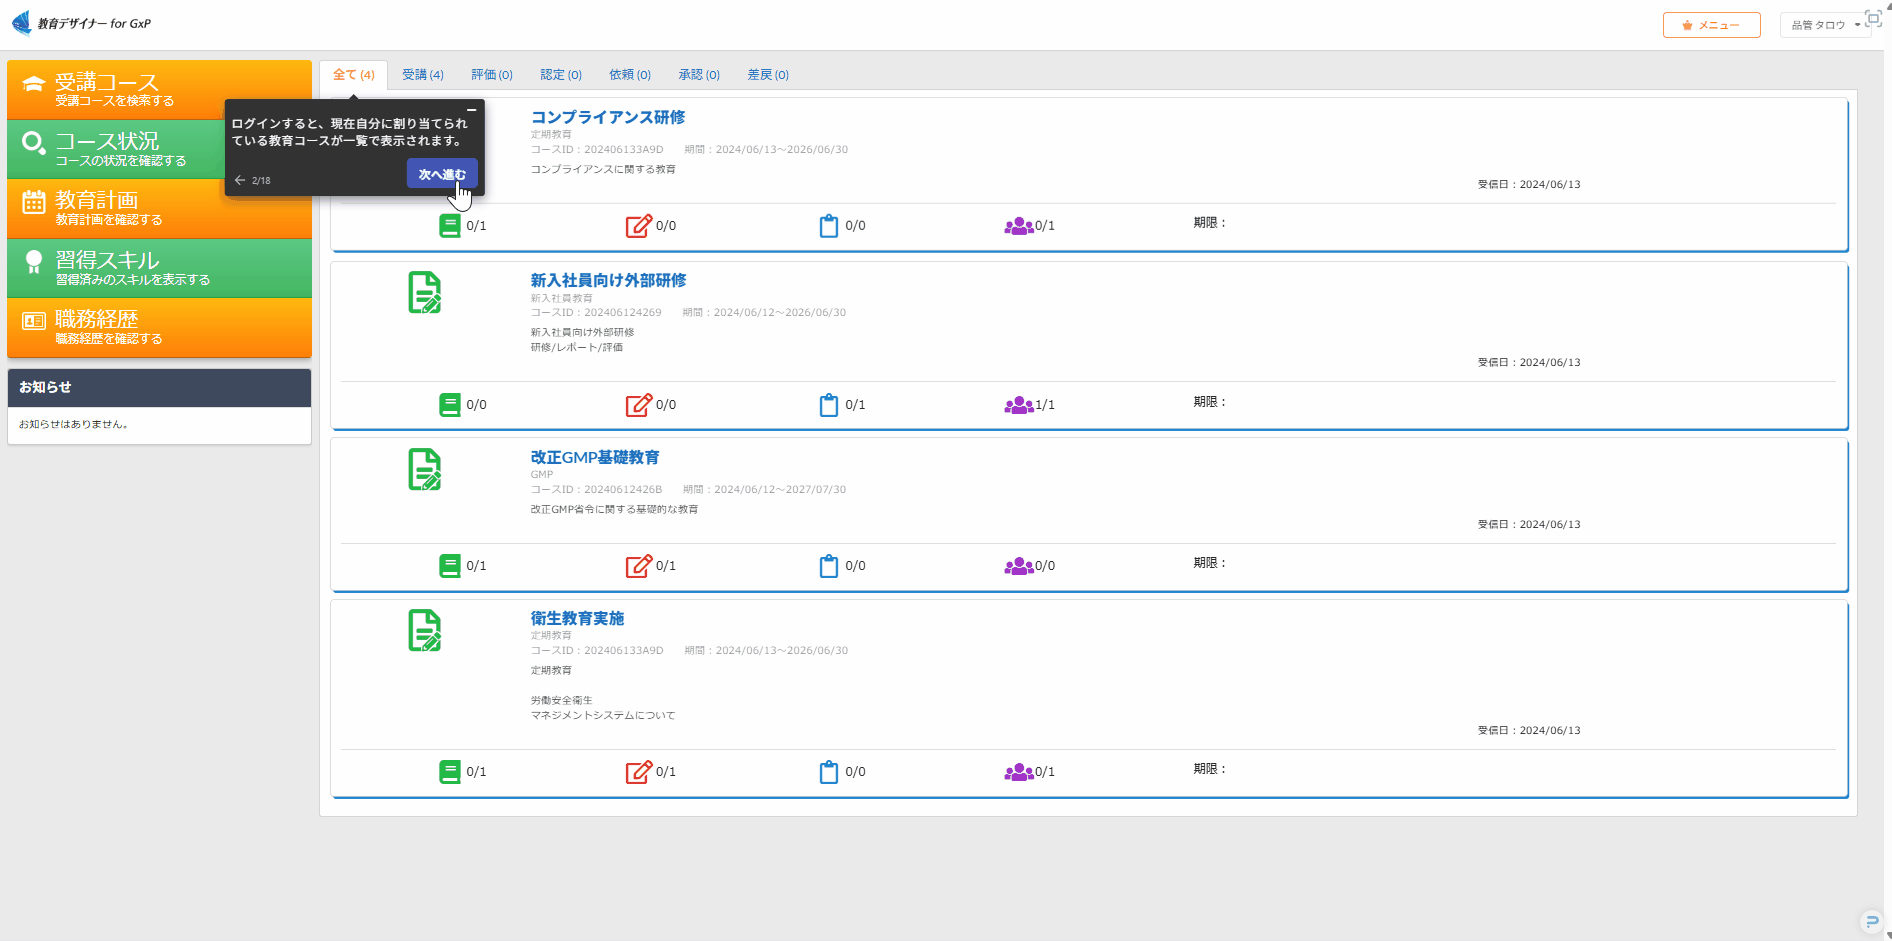
Task: Select the お知らせはありません。 notice text
Action: pos(75,424)
